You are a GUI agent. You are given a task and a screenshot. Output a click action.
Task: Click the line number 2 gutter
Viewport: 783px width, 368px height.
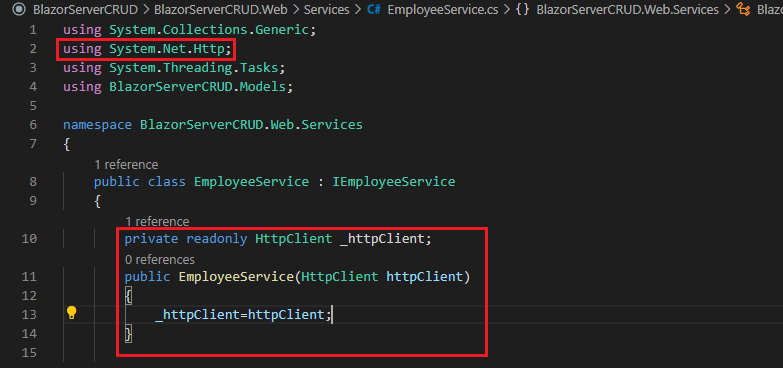33,48
